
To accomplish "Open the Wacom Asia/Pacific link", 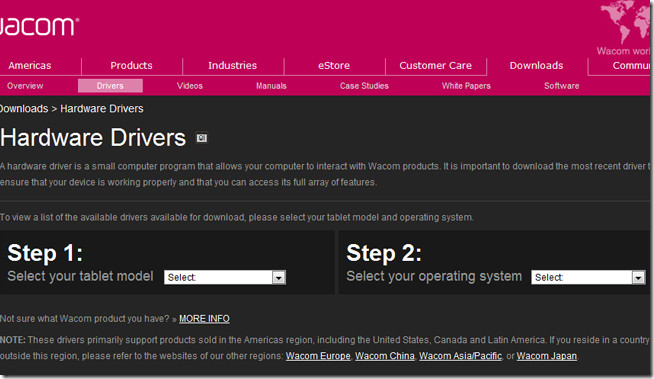I will pos(460,356).
